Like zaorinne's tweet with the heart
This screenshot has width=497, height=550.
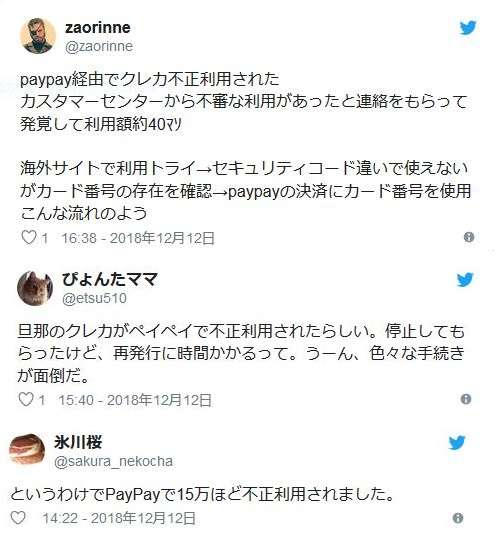[x=29, y=237]
